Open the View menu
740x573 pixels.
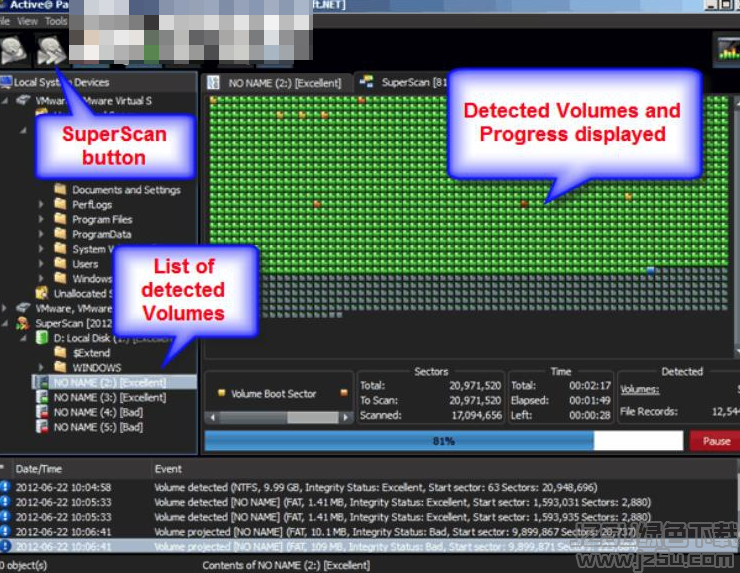pos(27,21)
